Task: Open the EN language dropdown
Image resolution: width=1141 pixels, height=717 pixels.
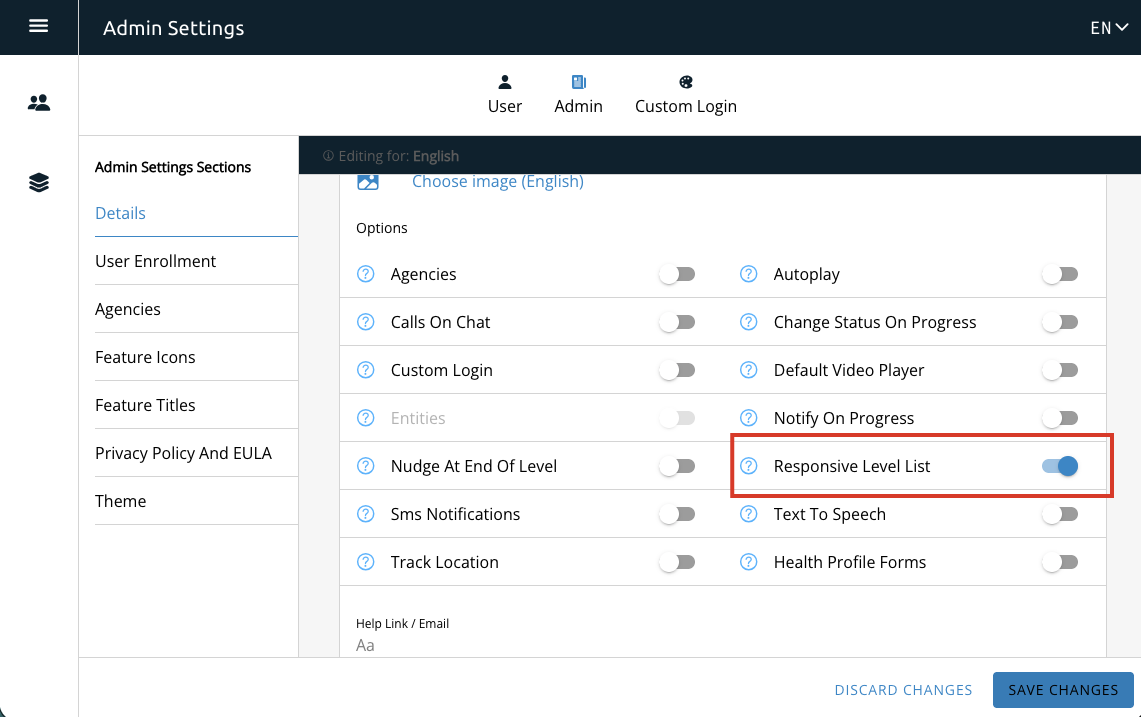Action: (1108, 28)
